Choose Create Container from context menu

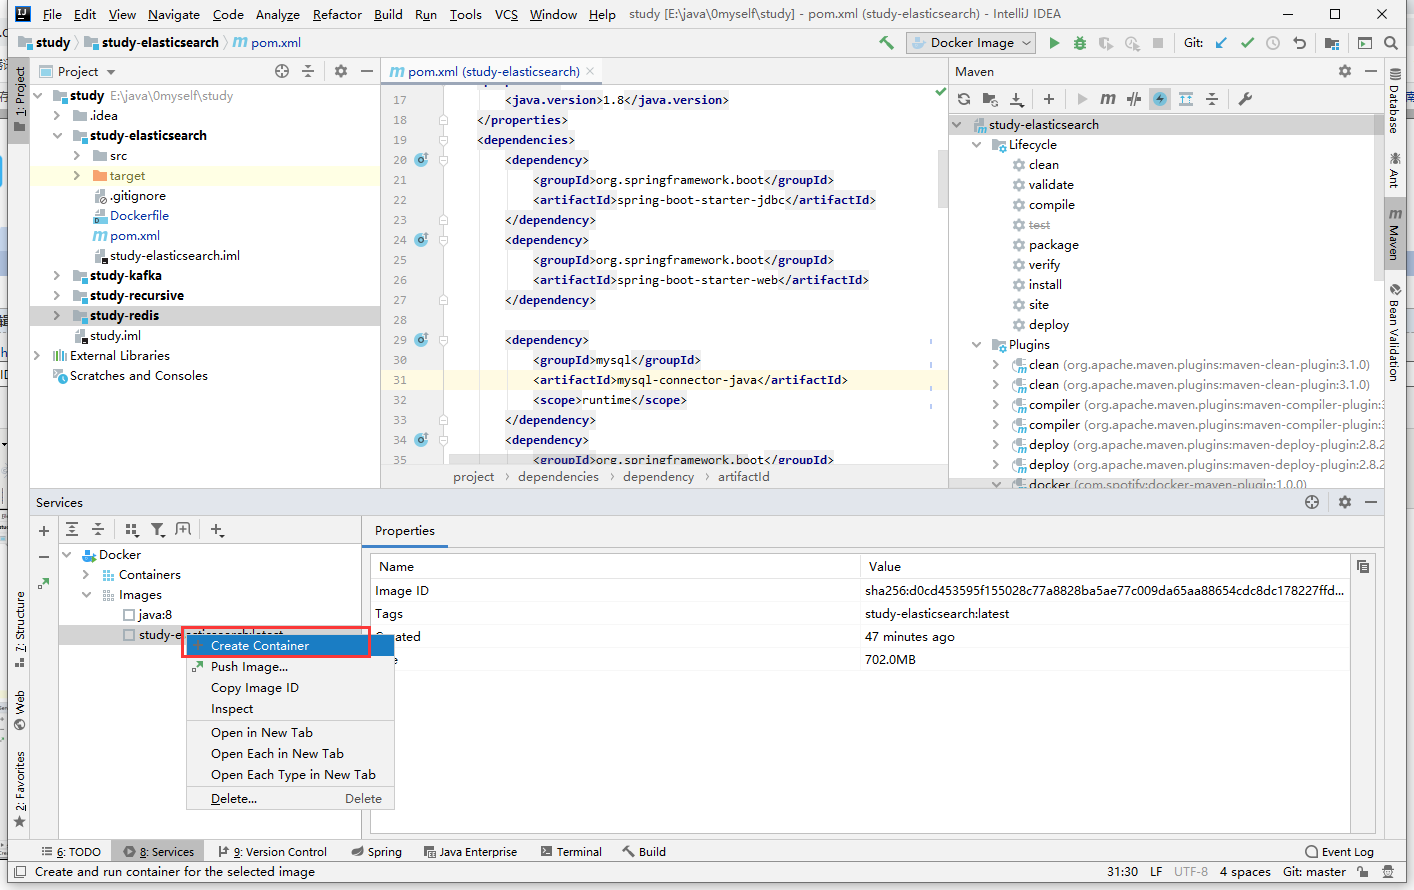point(260,646)
